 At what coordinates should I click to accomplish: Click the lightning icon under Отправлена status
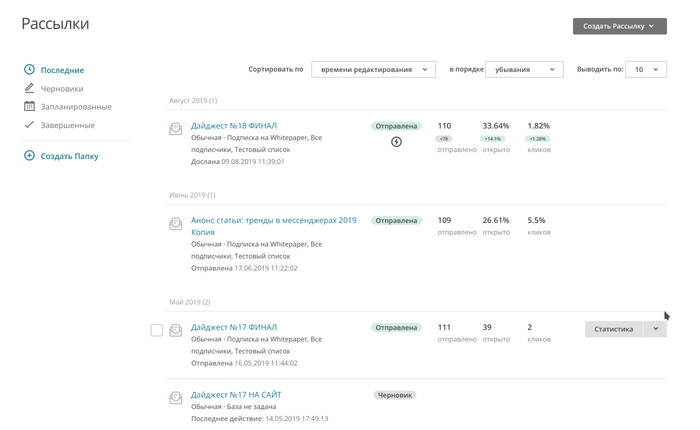click(x=396, y=142)
